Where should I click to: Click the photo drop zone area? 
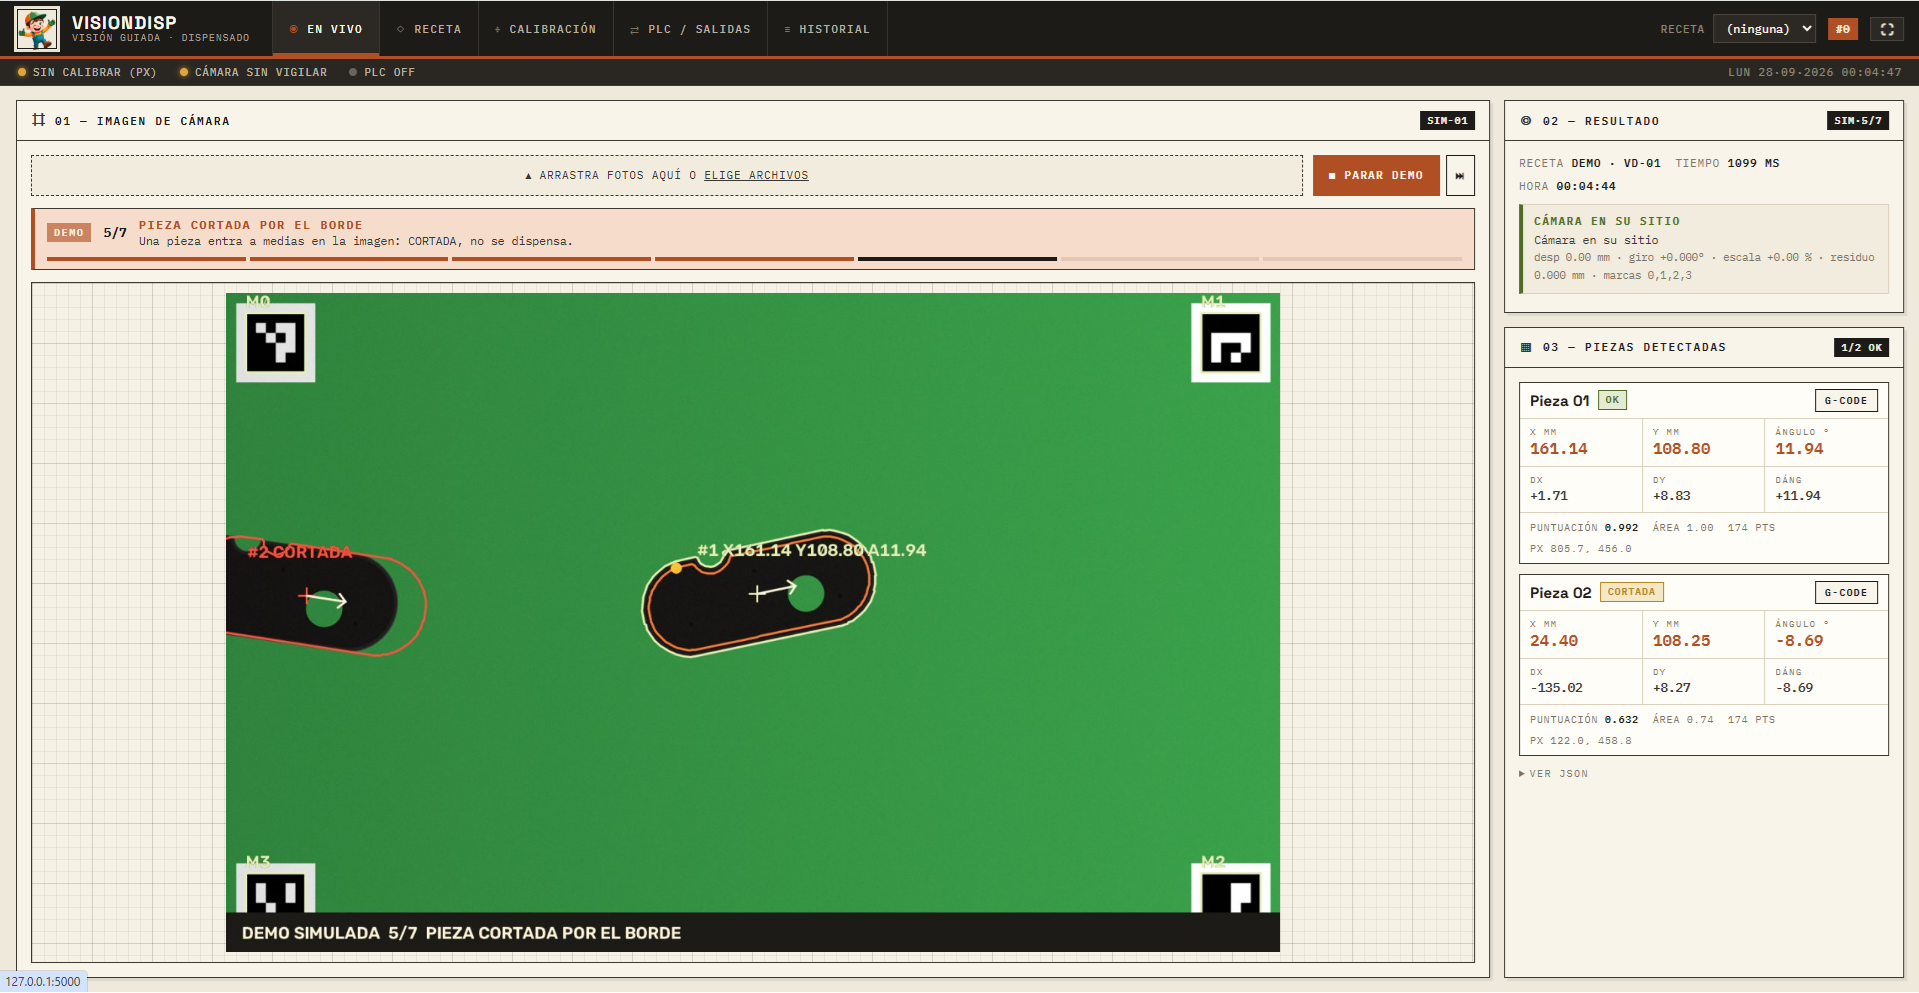point(667,175)
